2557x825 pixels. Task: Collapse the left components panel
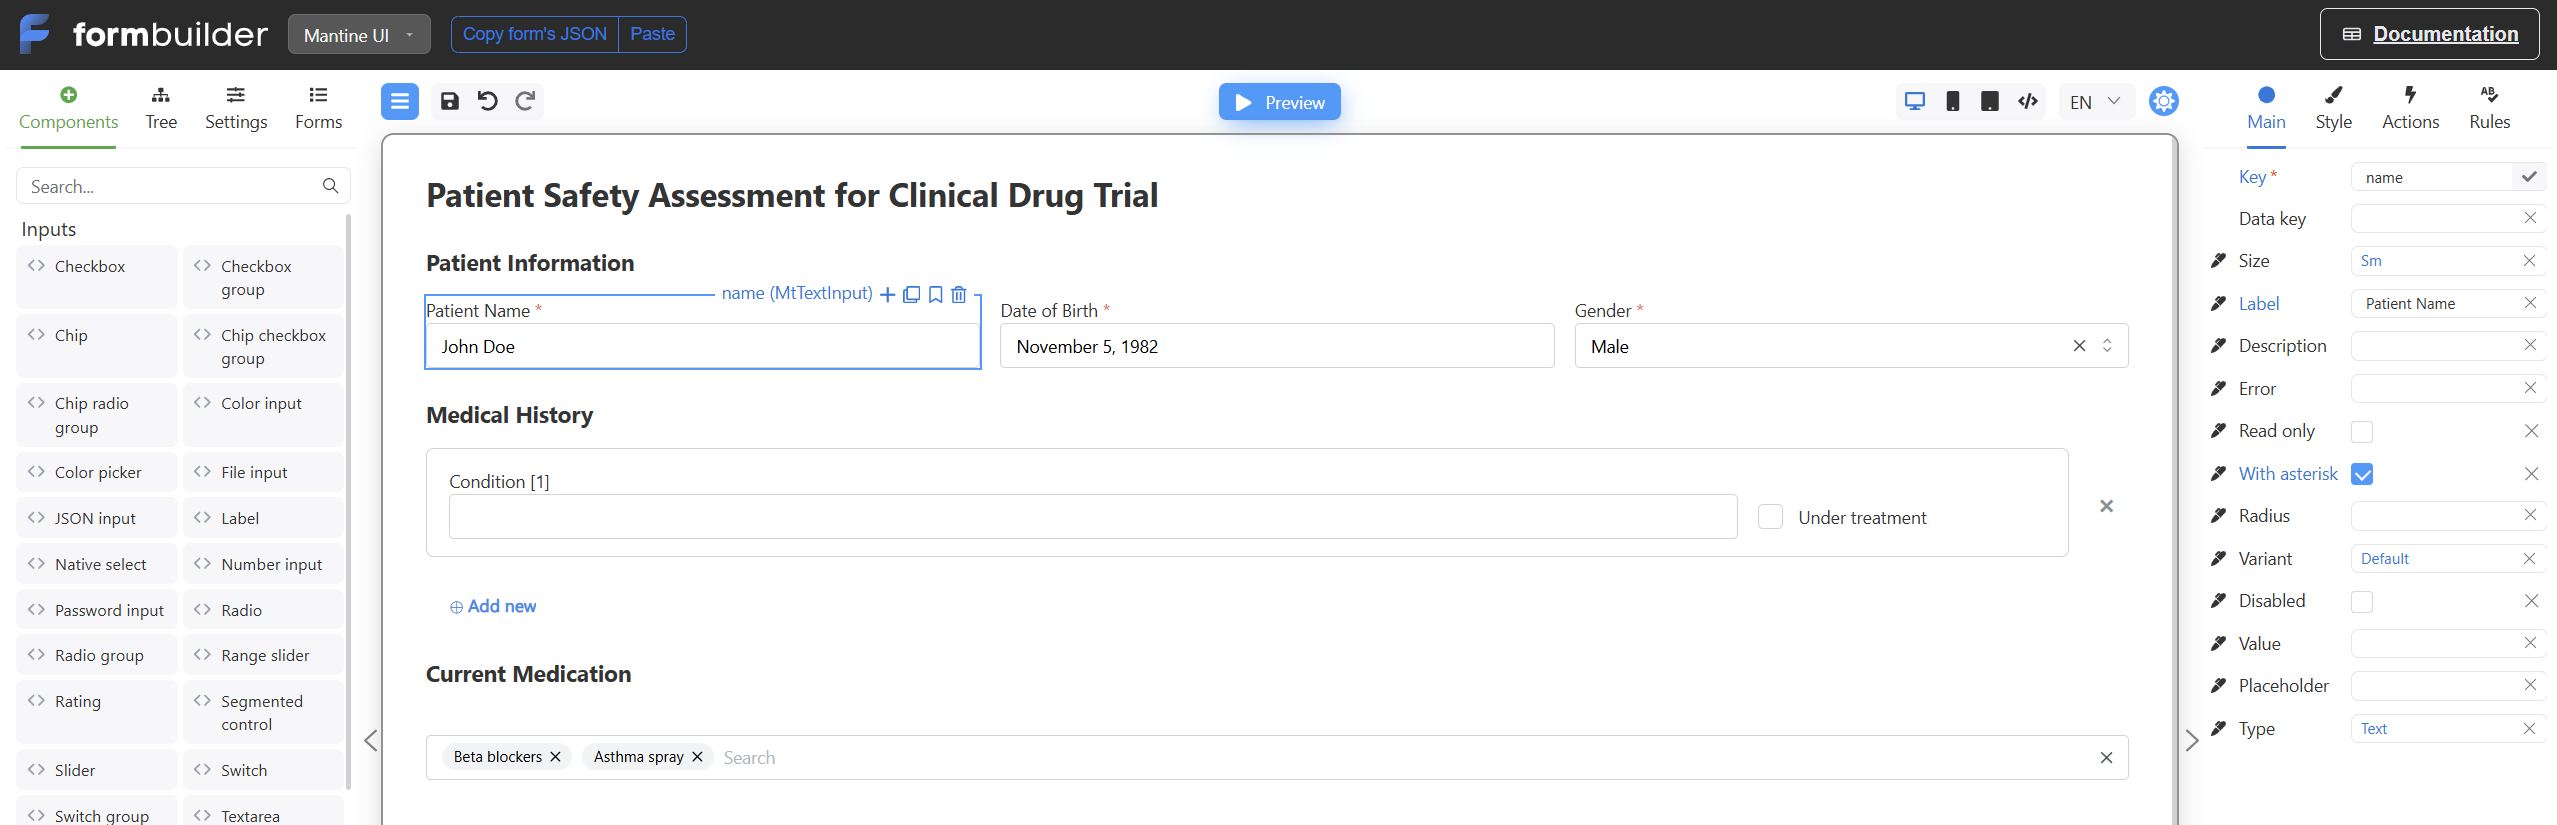(371, 740)
